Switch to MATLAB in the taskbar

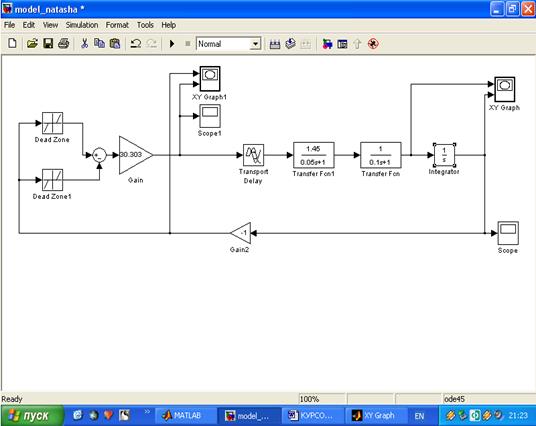(182, 415)
